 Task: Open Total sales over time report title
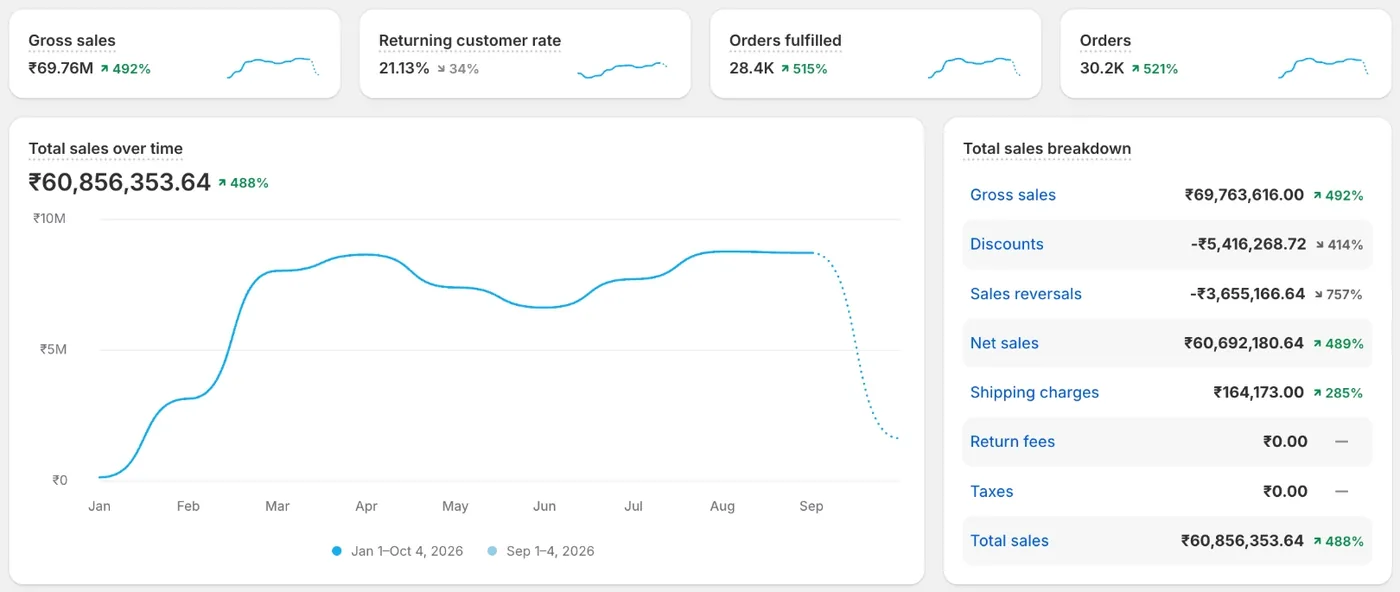[x=105, y=149]
